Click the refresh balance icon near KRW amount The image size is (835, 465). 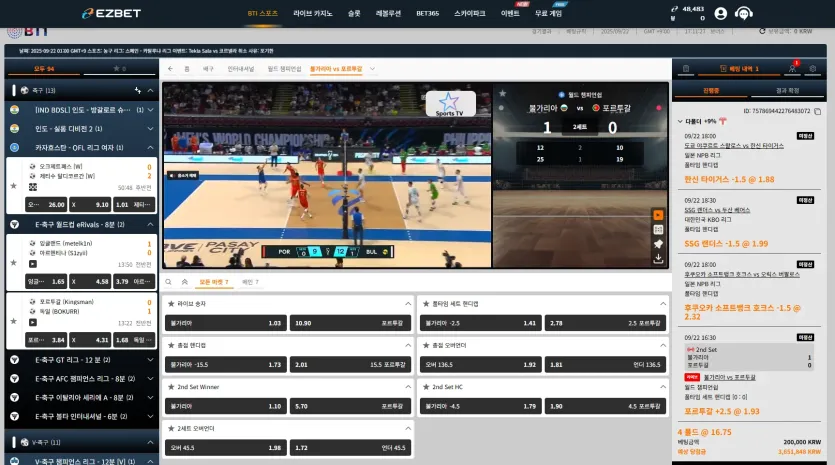(762, 31)
